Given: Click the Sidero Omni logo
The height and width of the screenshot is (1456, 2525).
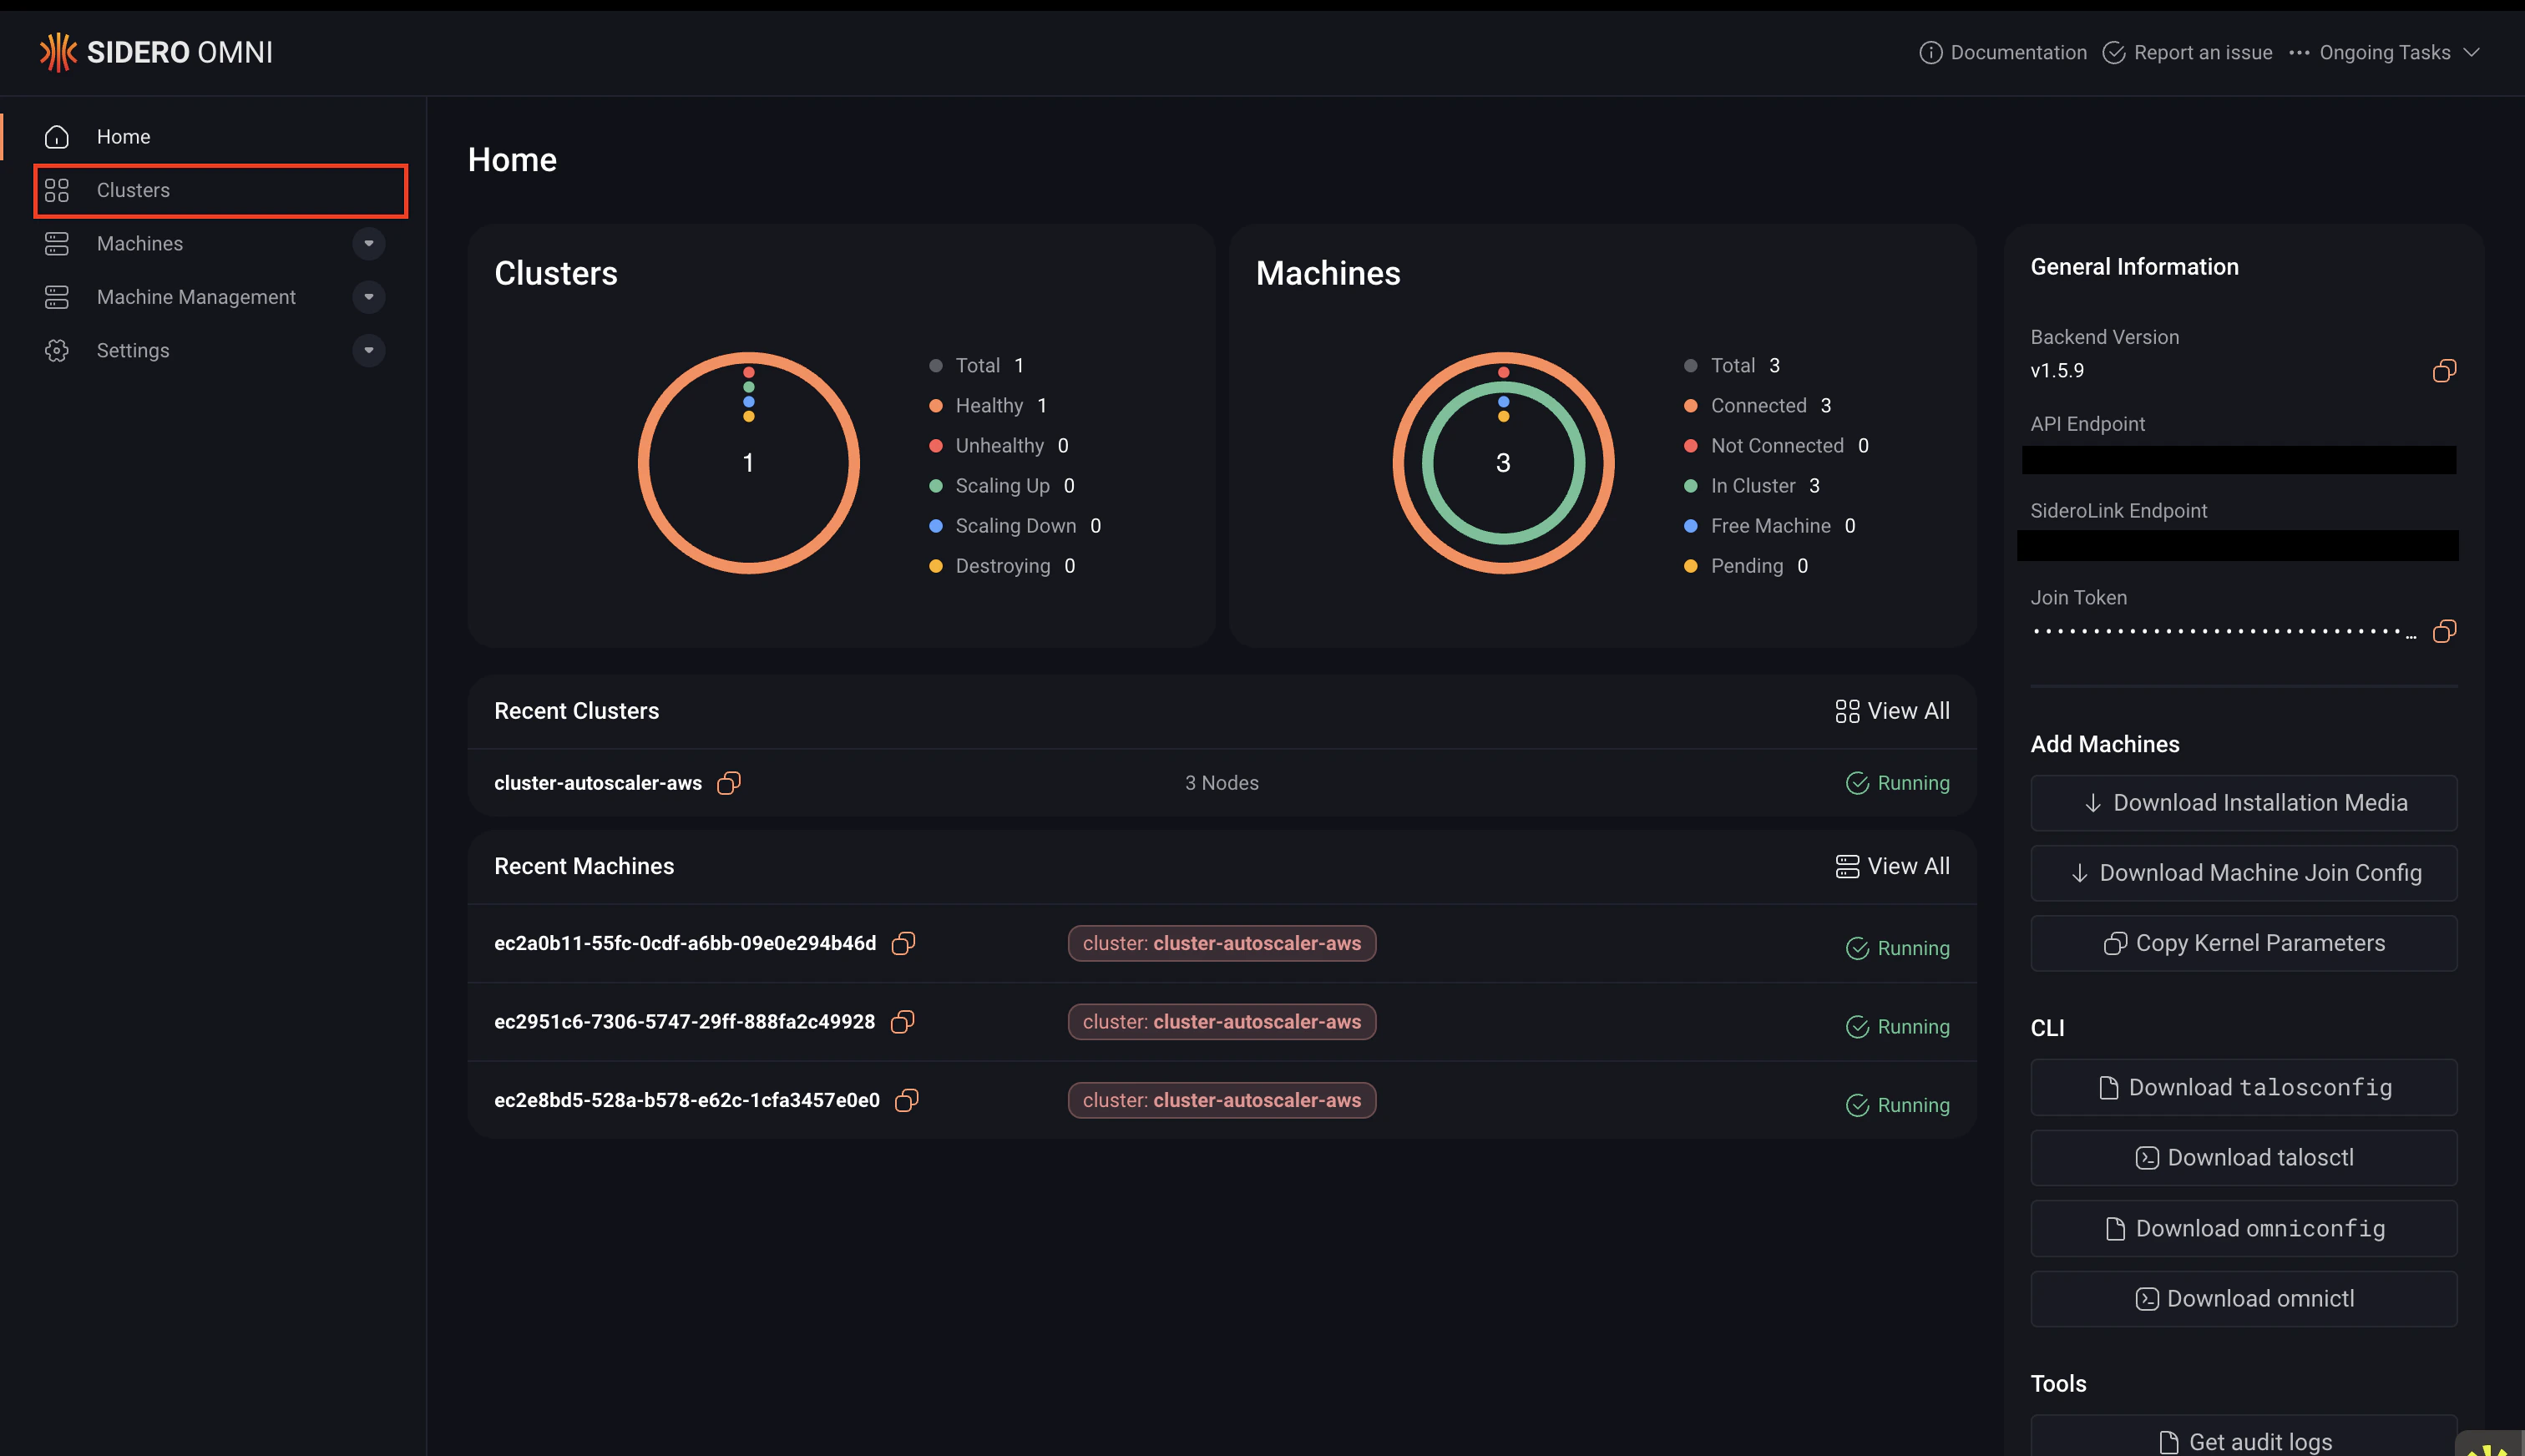Looking at the screenshot, I should [x=156, y=51].
